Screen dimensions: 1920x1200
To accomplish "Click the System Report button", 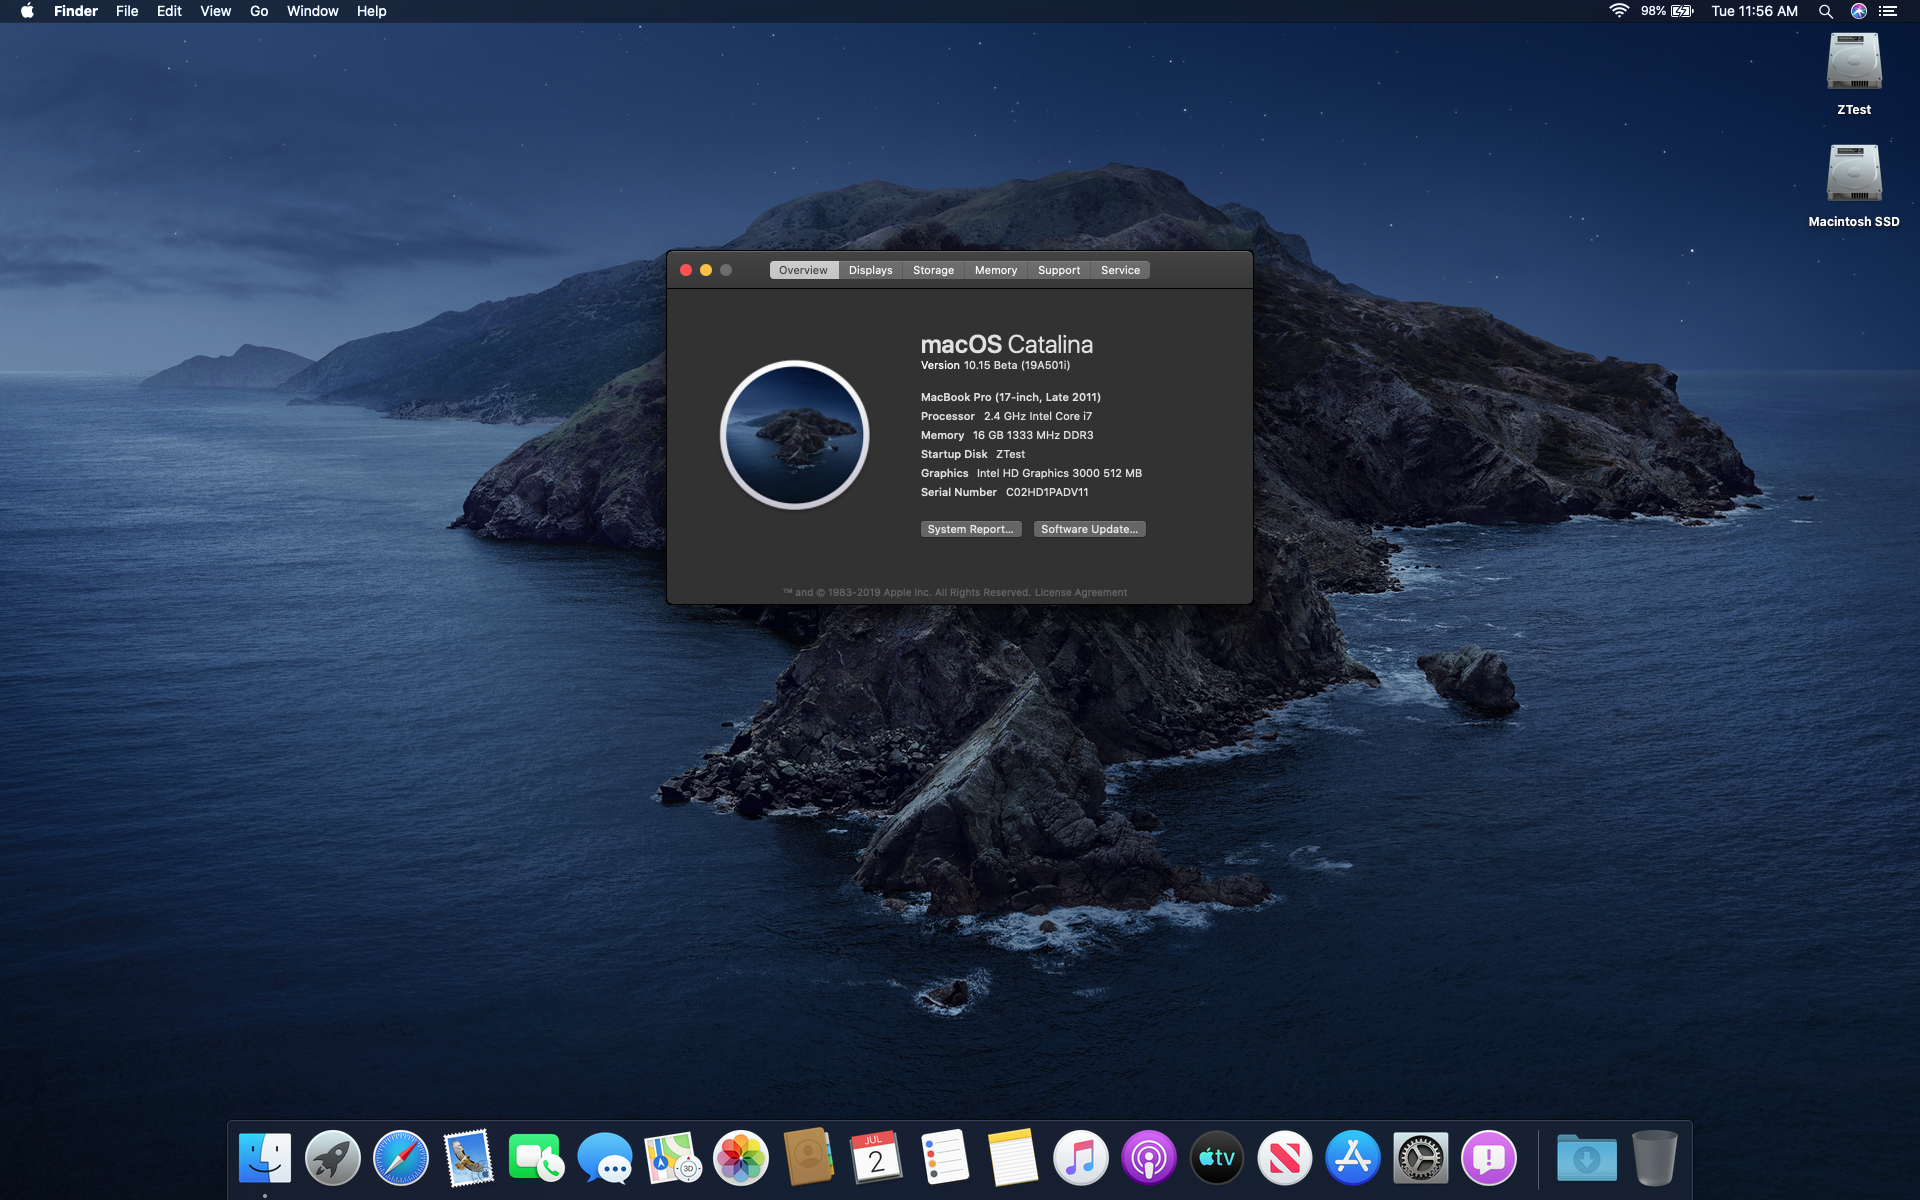I will tap(970, 529).
